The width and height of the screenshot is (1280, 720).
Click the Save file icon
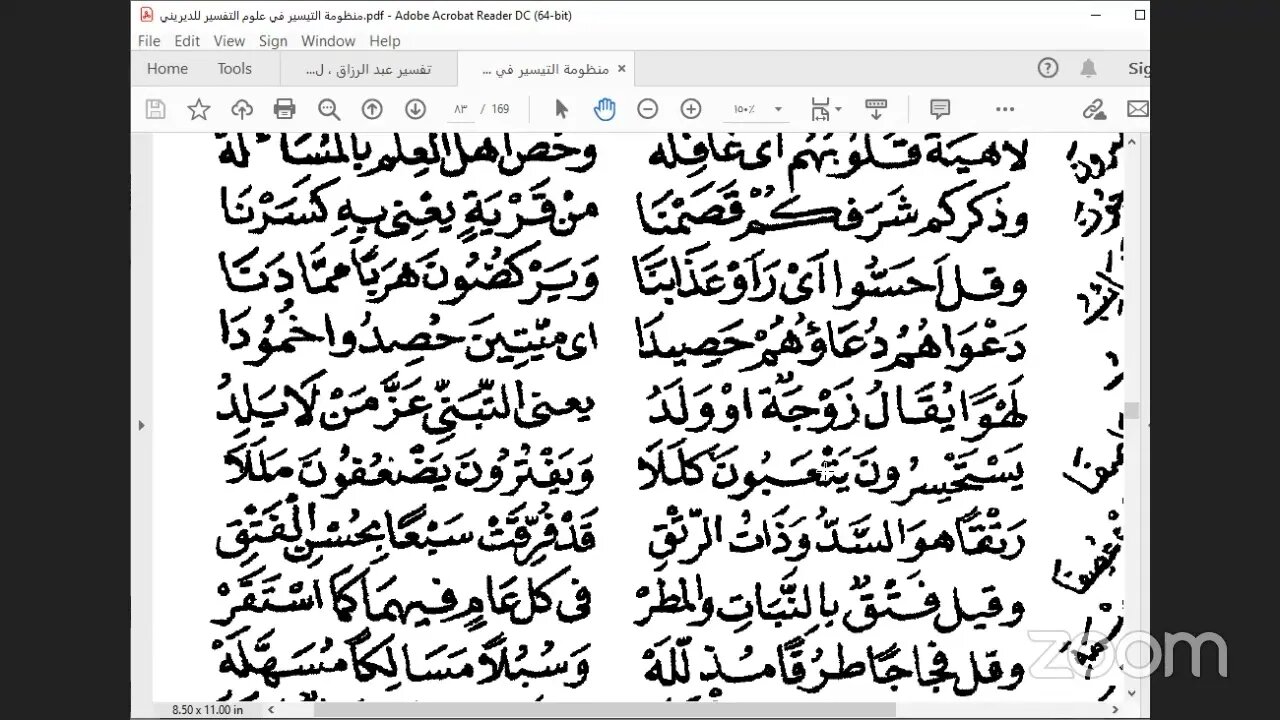155,109
